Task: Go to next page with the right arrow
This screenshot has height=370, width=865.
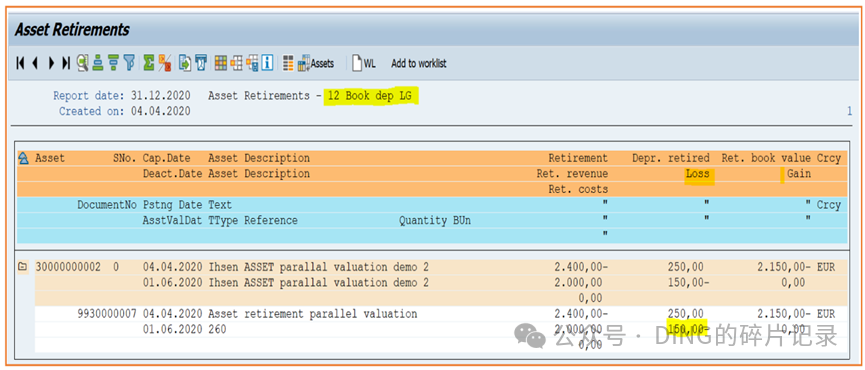Action: point(51,63)
